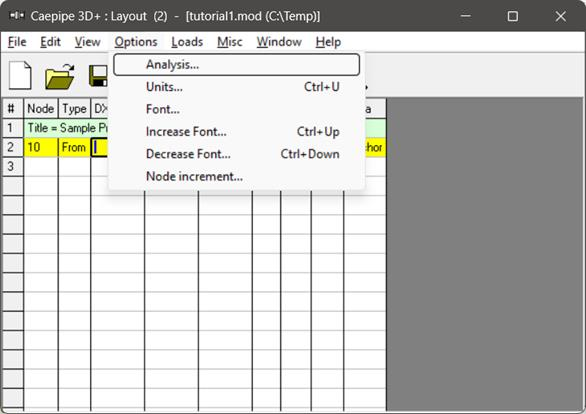This screenshot has width=586, height=414.
Task: Open the Misc menu
Action: coord(230,42)
